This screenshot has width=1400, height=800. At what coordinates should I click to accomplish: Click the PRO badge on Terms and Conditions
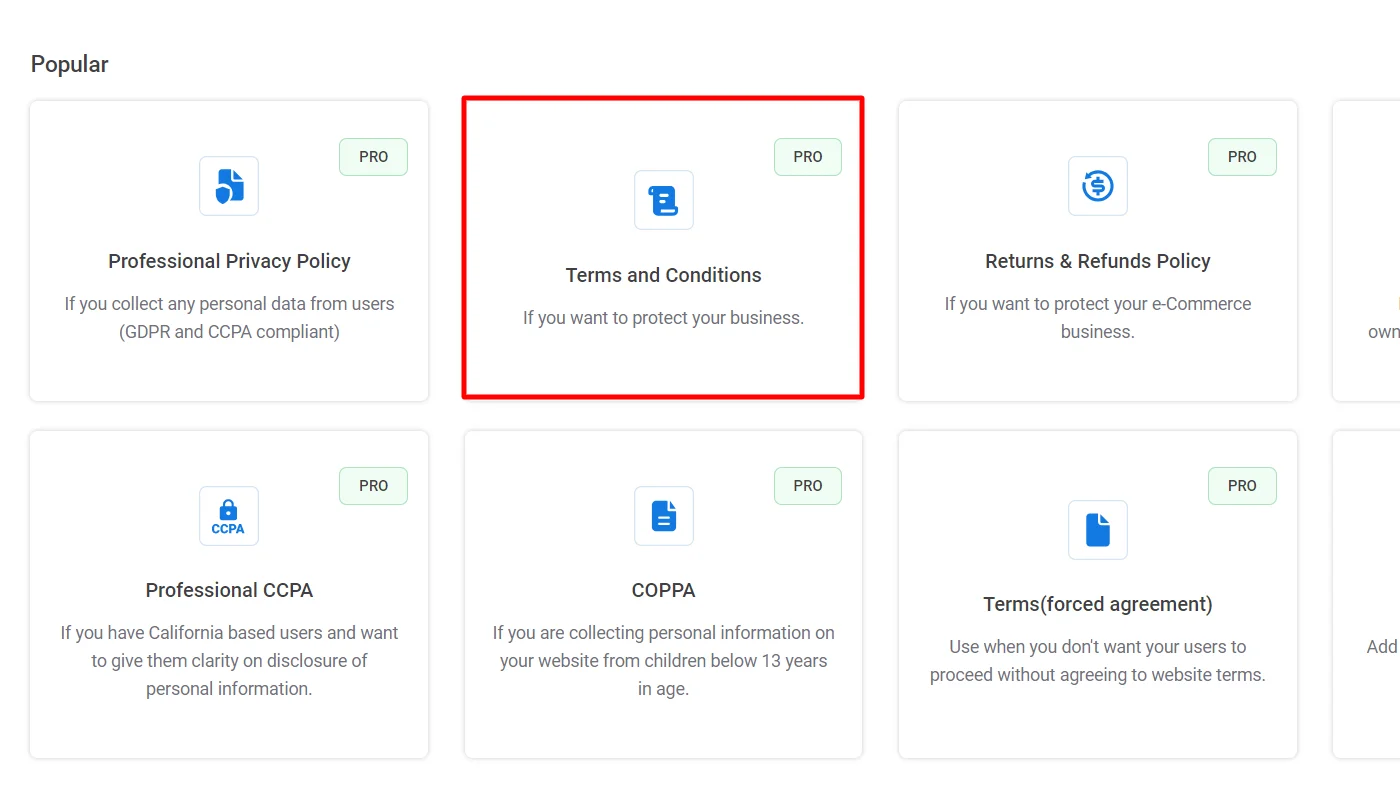point(807,156)
